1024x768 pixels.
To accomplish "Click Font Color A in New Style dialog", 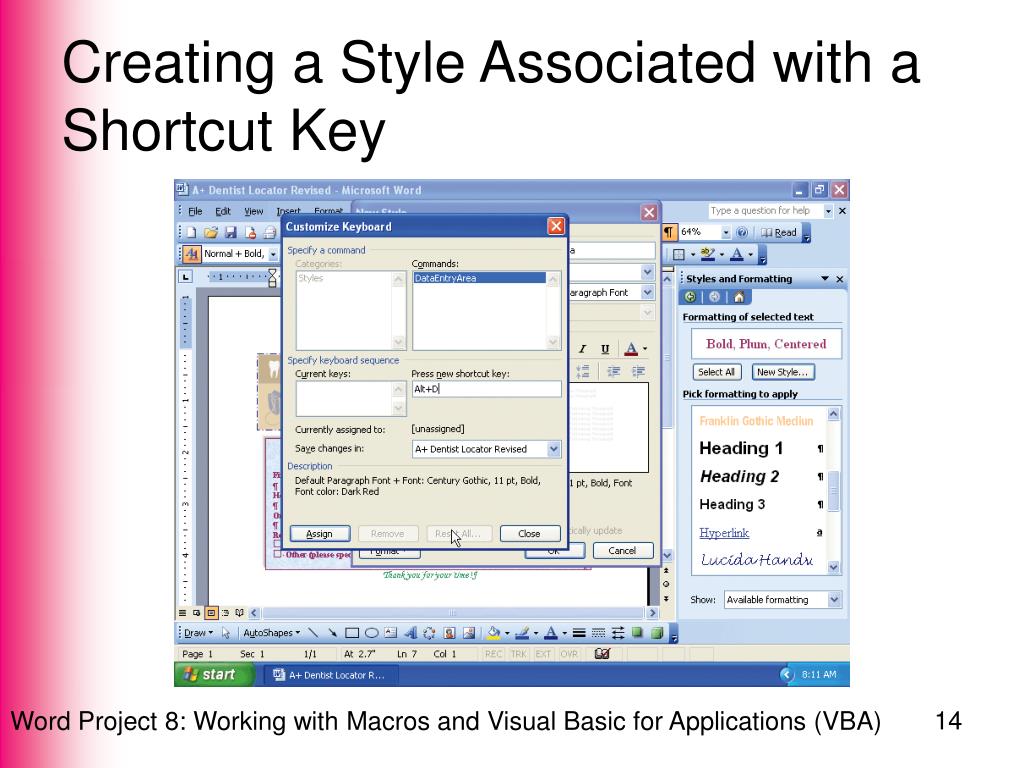I will pyautogui.click(x=631, y=349).
